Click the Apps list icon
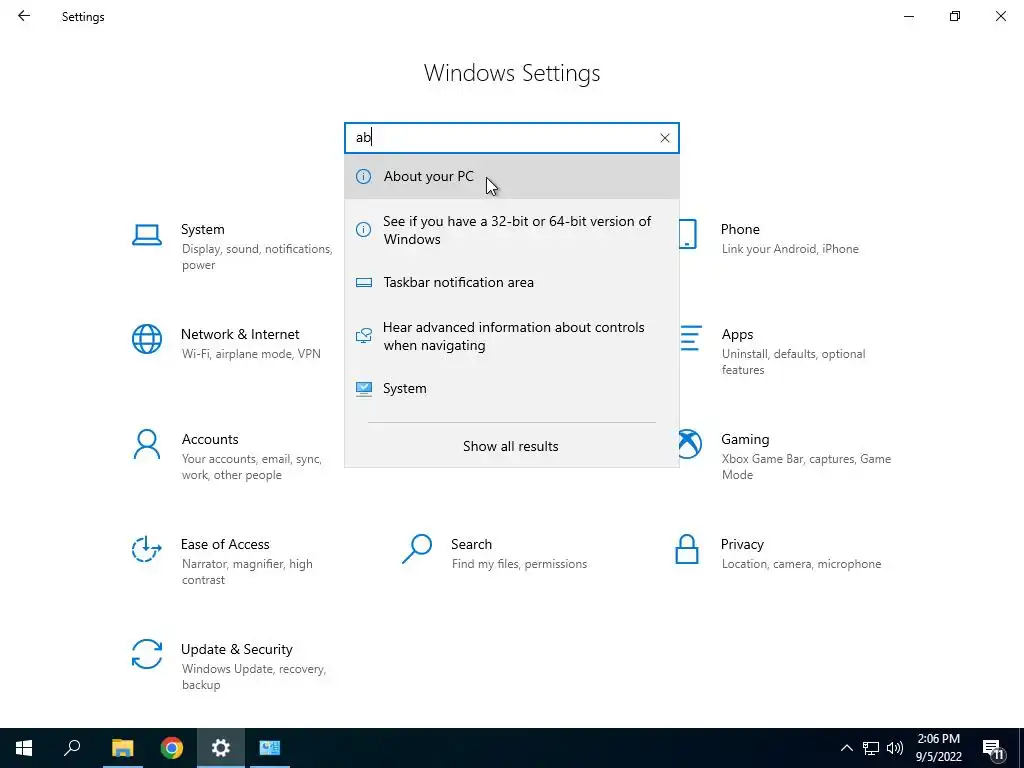This screenshot has height=768, width=1024. 691,338
